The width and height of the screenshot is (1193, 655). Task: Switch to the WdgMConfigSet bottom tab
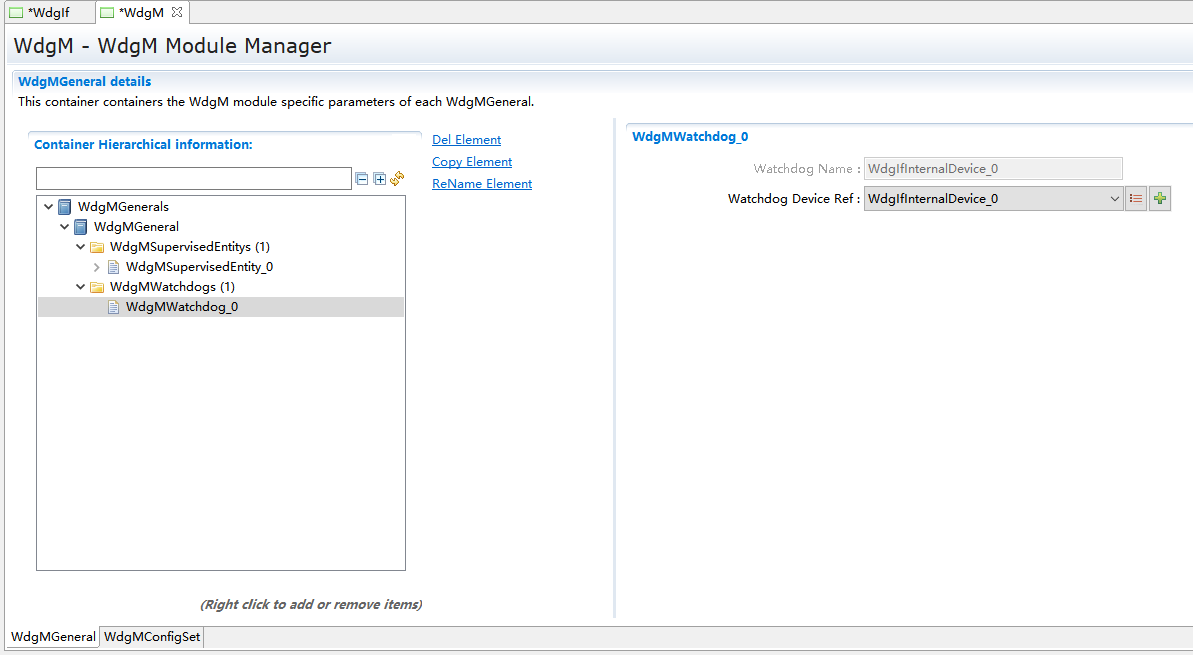[x=152, y=637]
